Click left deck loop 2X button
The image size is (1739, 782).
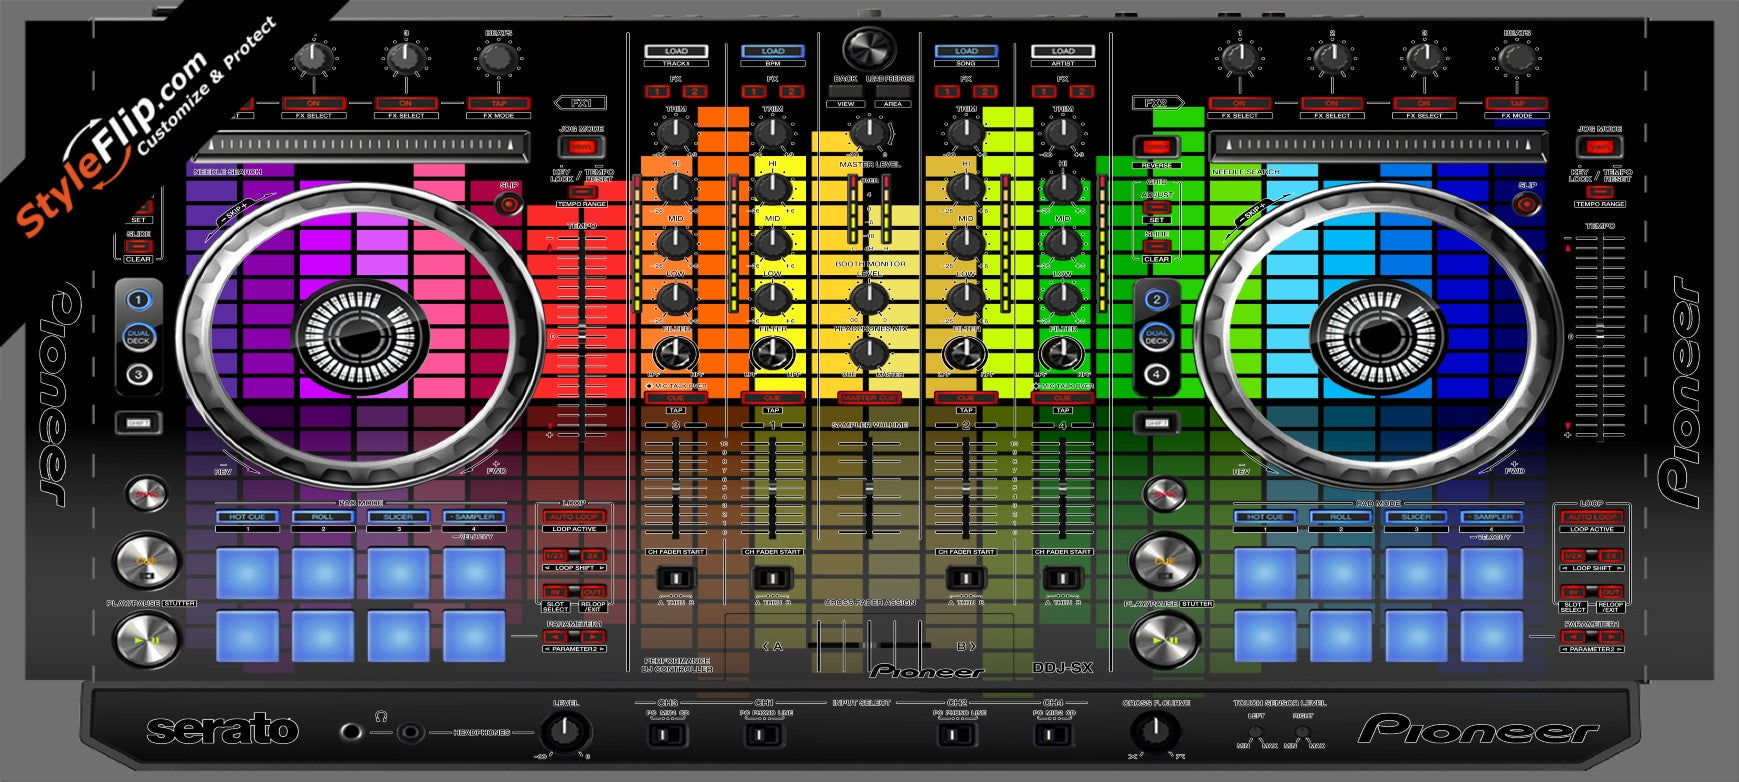(x=592, y=555)
